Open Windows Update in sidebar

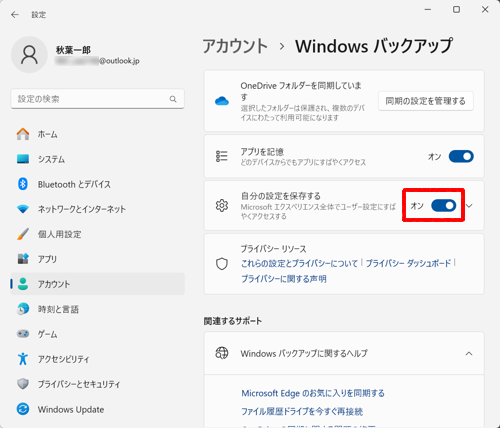click(97, 409)
